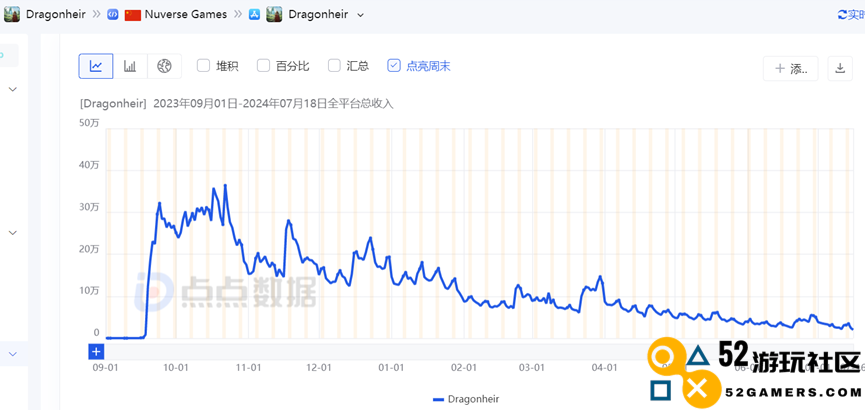Download the chart data with the download icon

click(x=840, y=68)
